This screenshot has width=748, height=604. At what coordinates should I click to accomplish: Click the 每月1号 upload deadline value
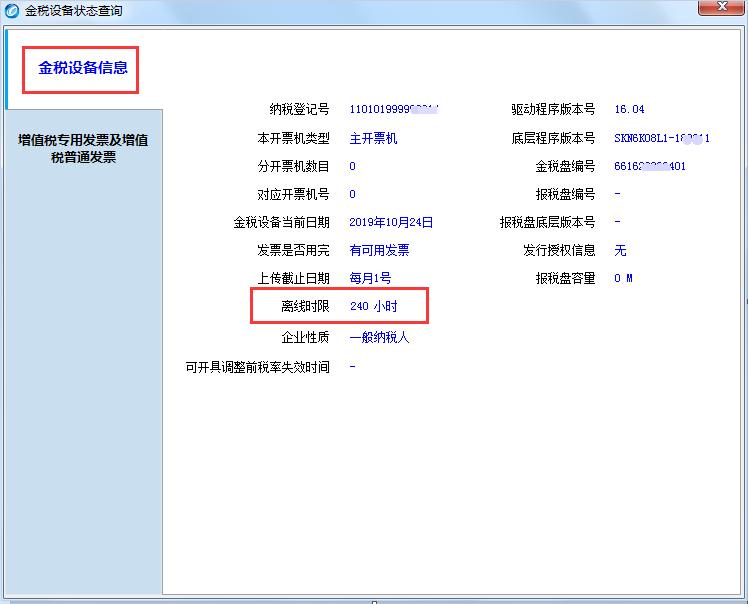370,278
